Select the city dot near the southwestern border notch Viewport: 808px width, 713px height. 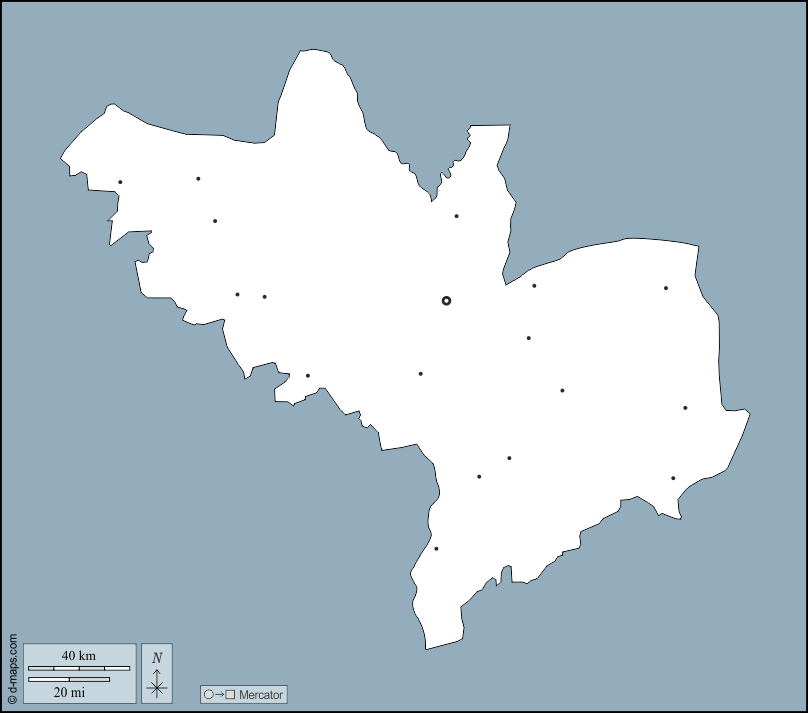[307, 376]
